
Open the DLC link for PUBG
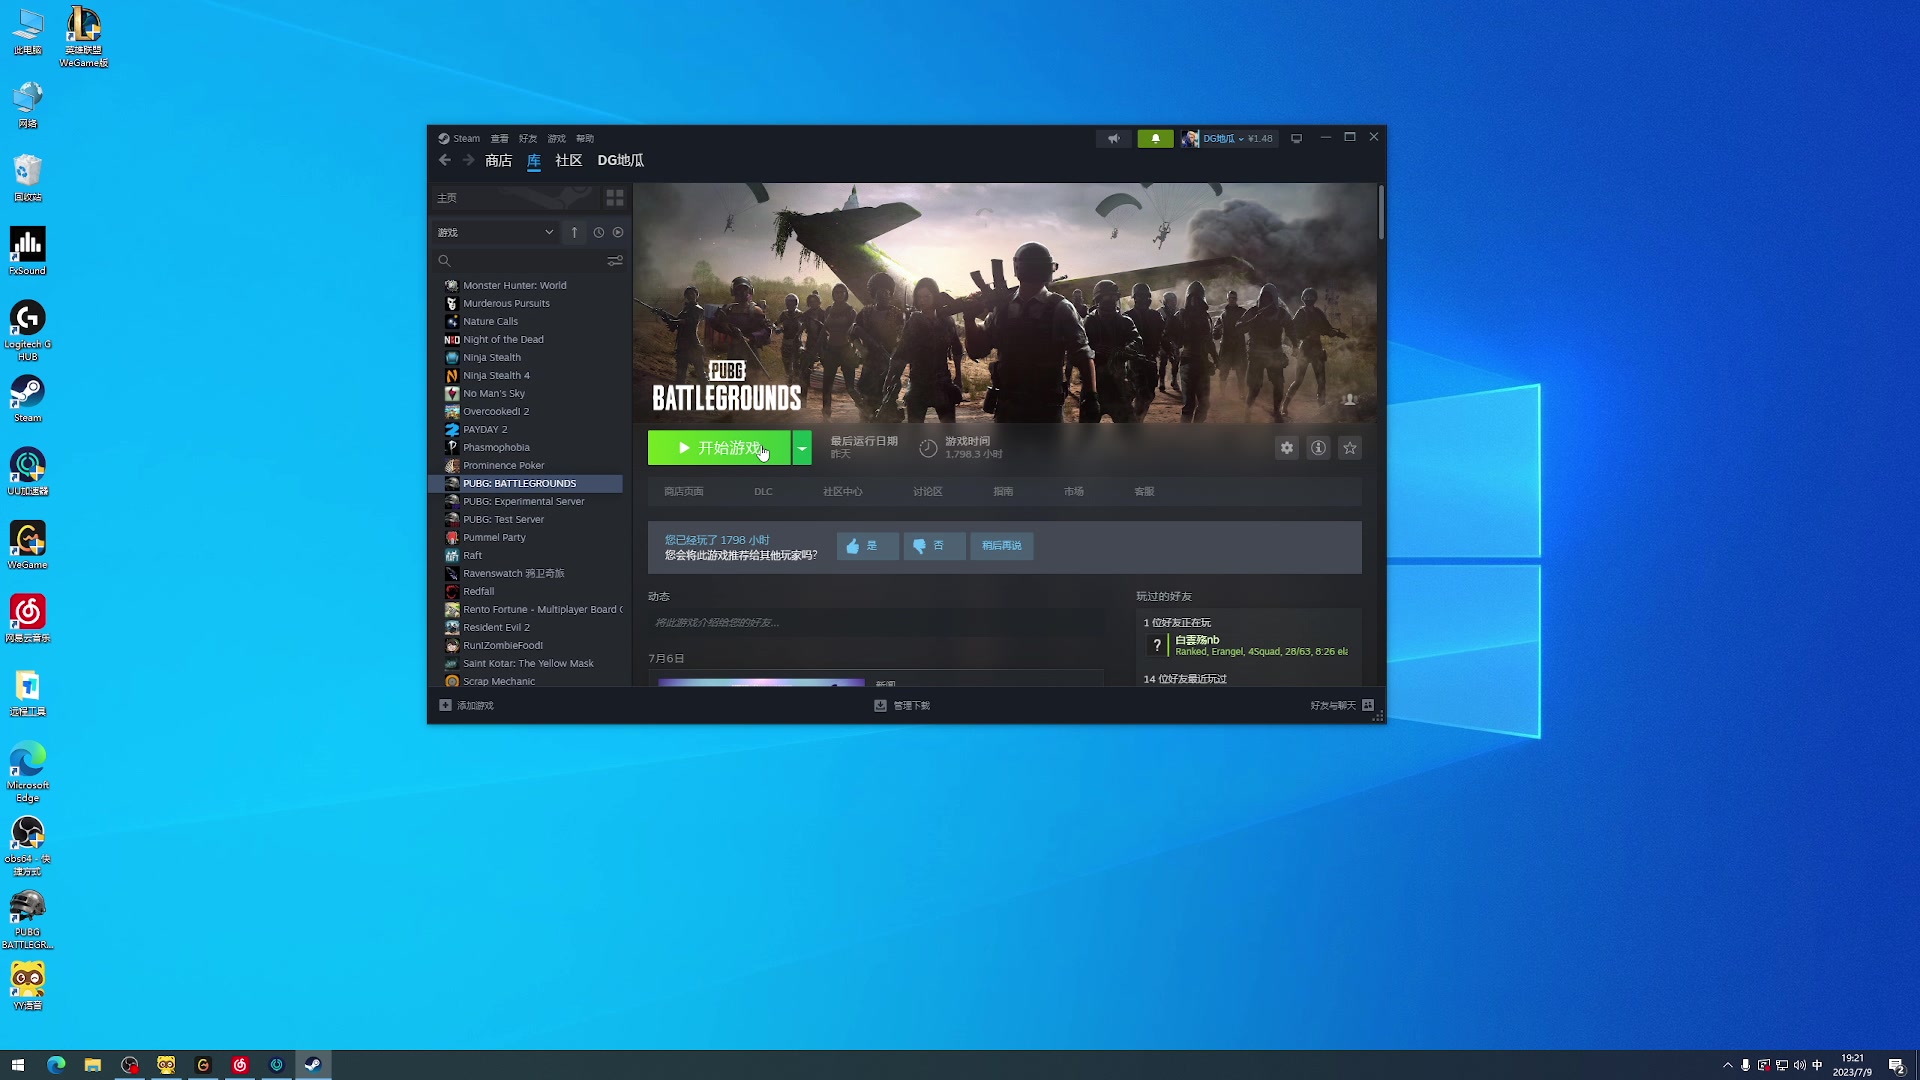pos(763,492)
